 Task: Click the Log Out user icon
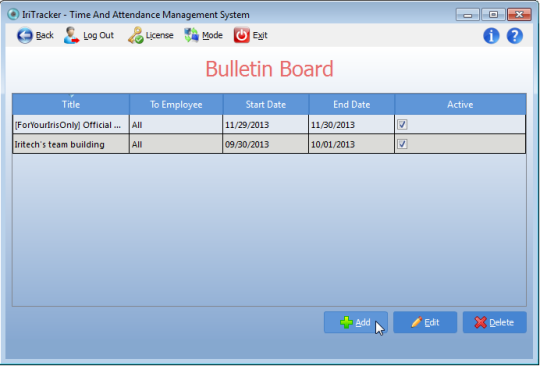click(x=71, y=35)
